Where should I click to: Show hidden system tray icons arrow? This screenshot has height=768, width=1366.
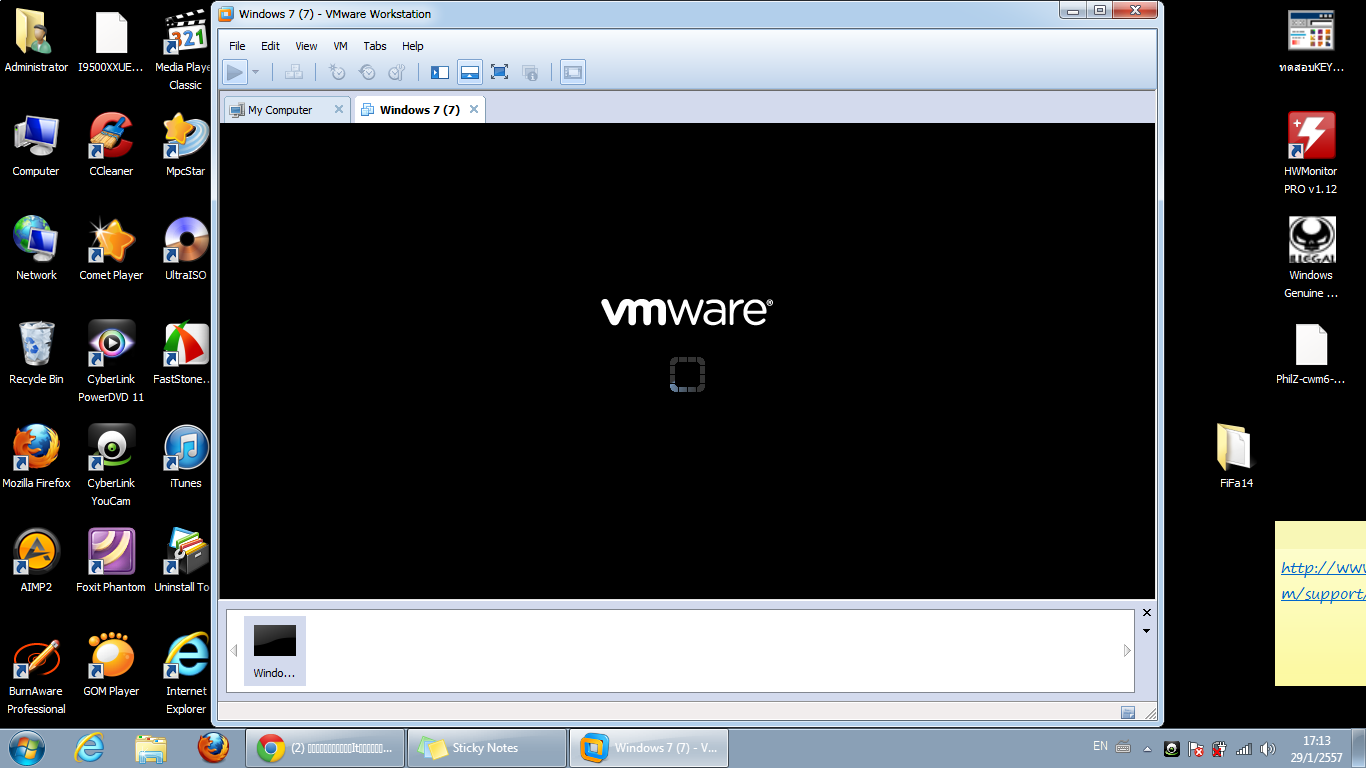click(x=1147, y=748)
